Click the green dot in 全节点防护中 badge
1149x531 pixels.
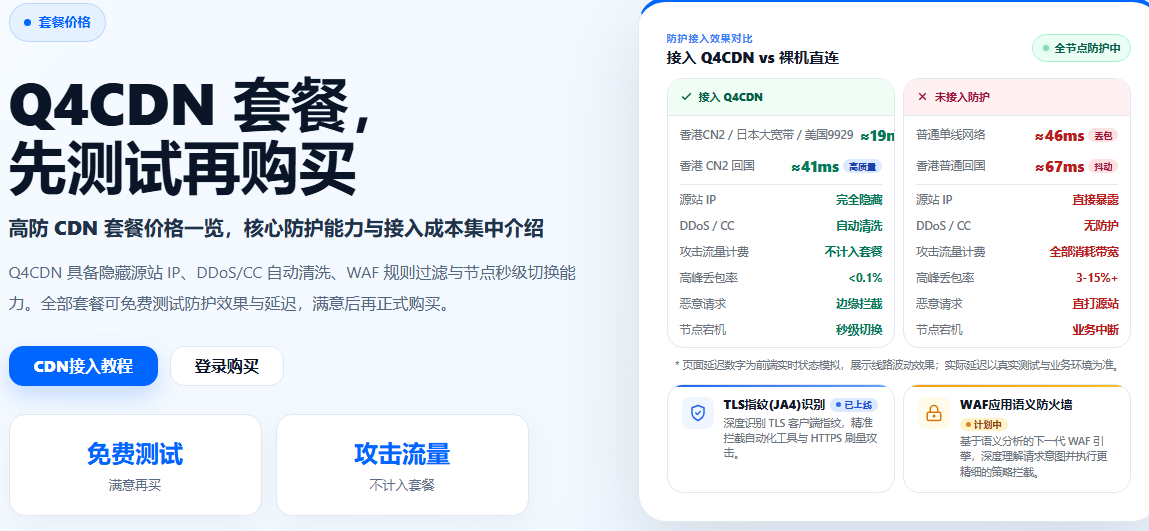tap(1046, 48)
